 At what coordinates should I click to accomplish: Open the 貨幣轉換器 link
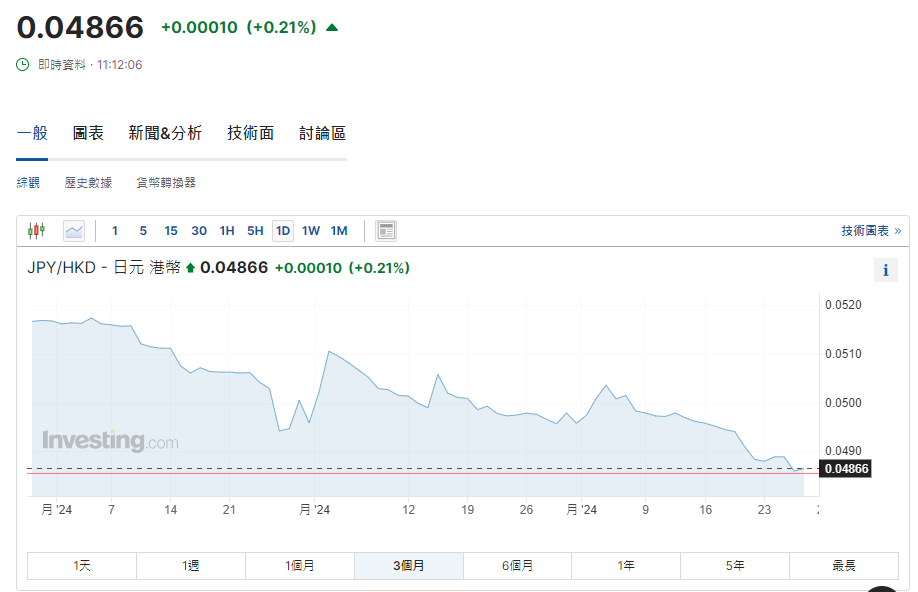(x=166, y=183)
